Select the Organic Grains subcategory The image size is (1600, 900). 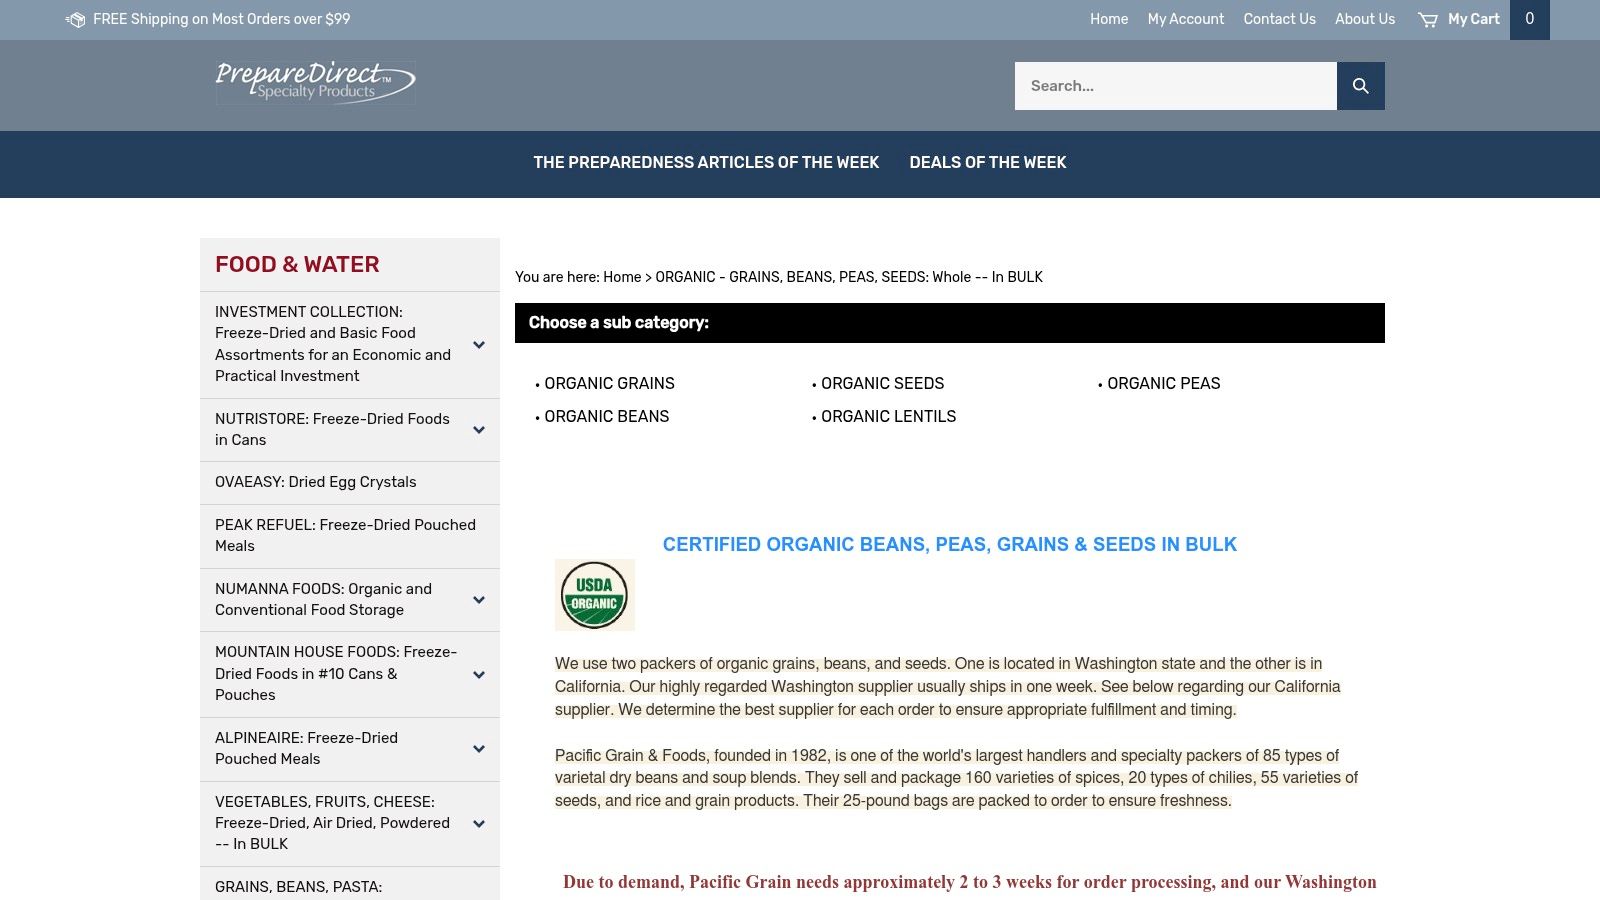[610, 384]
